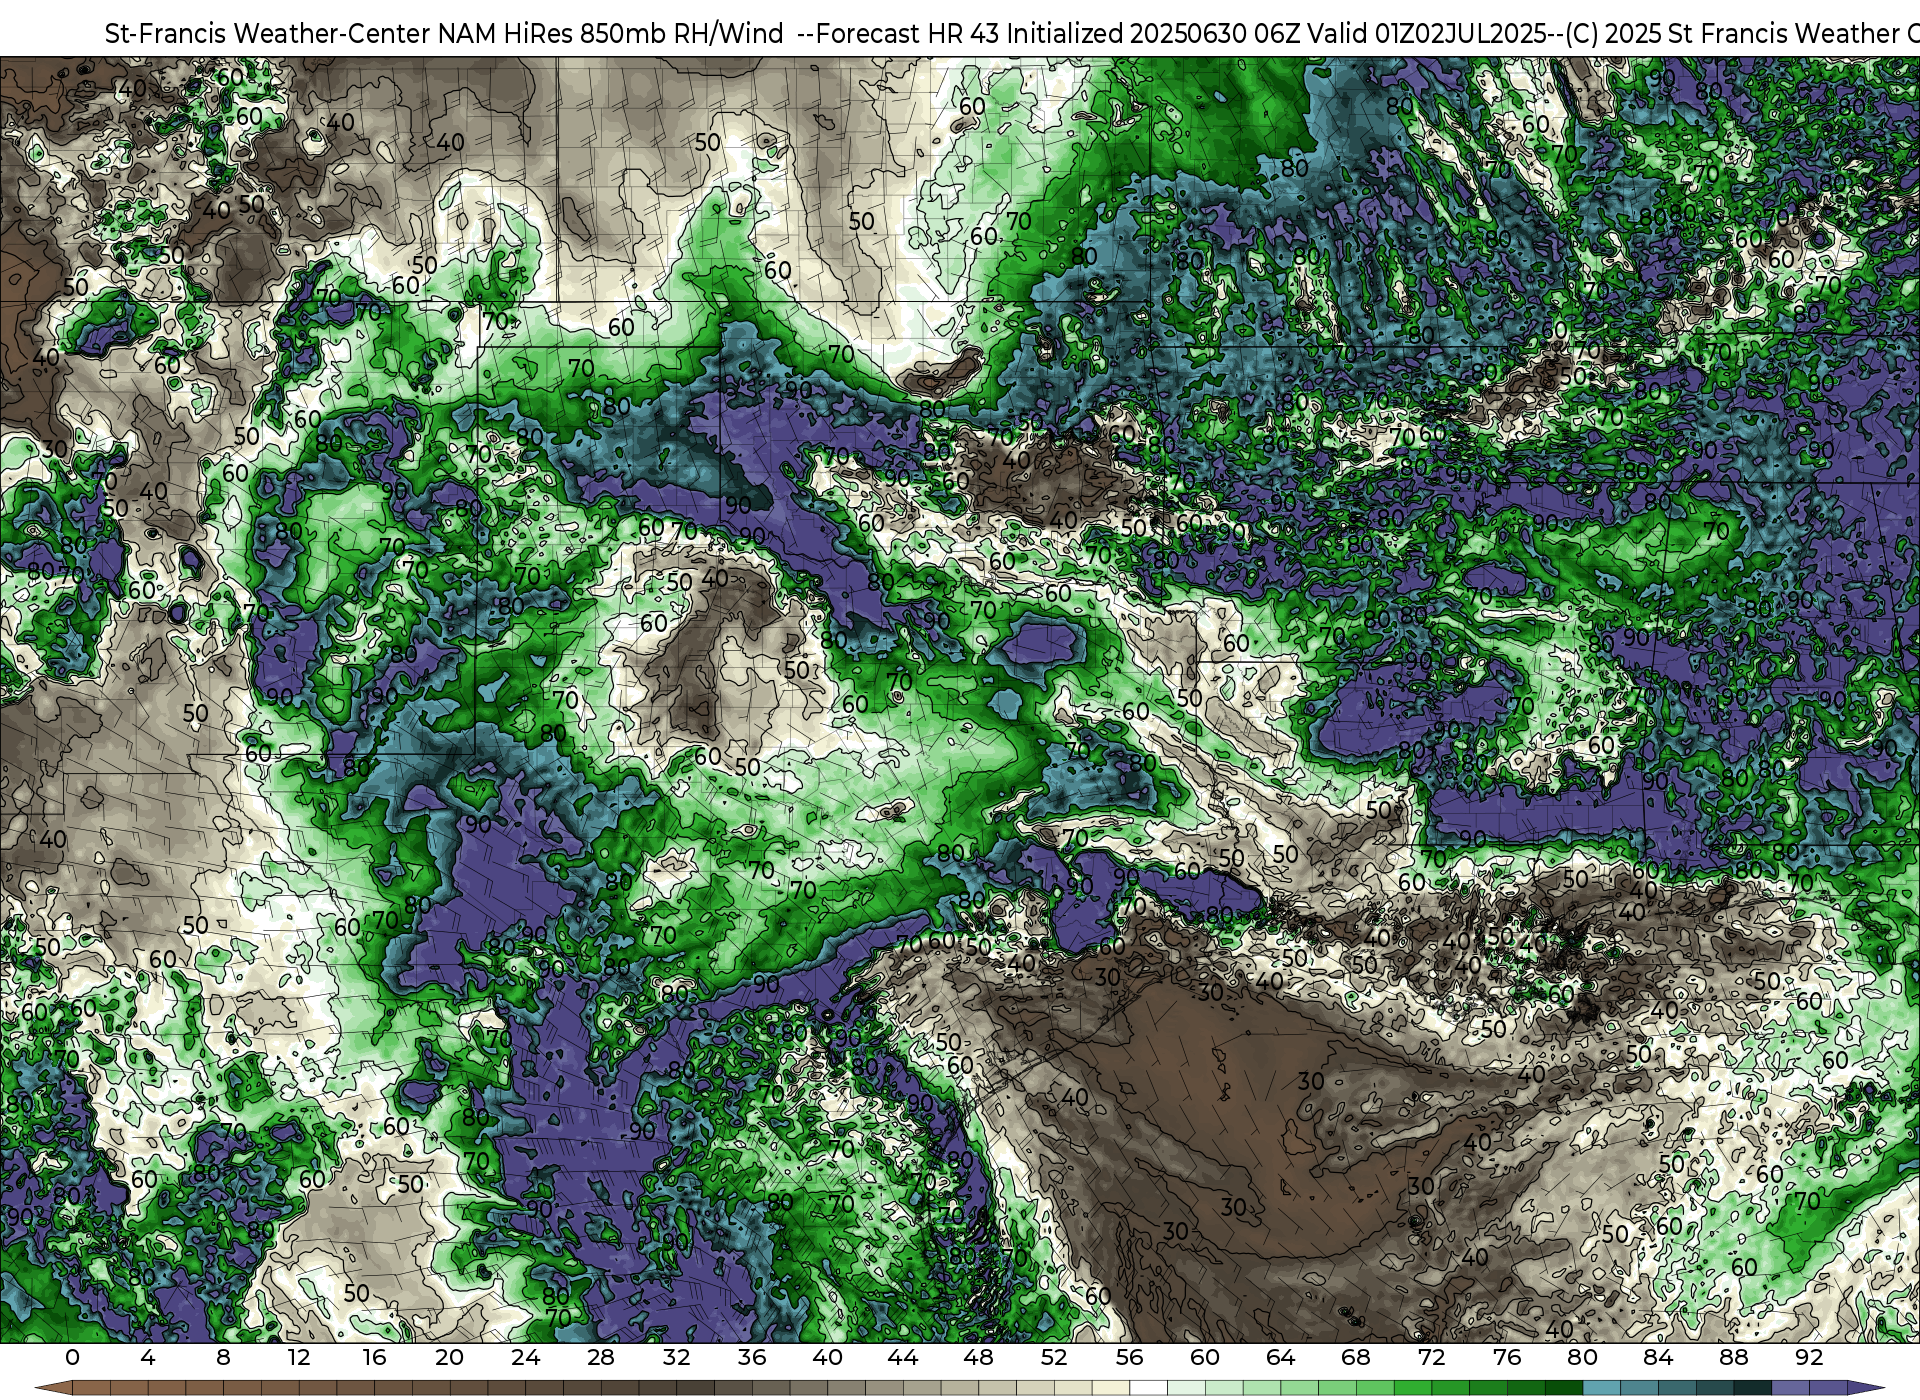This screenshot has height=1400, width=1920.
Task: Click the color bar label "16"
Action: (374, 1357)
